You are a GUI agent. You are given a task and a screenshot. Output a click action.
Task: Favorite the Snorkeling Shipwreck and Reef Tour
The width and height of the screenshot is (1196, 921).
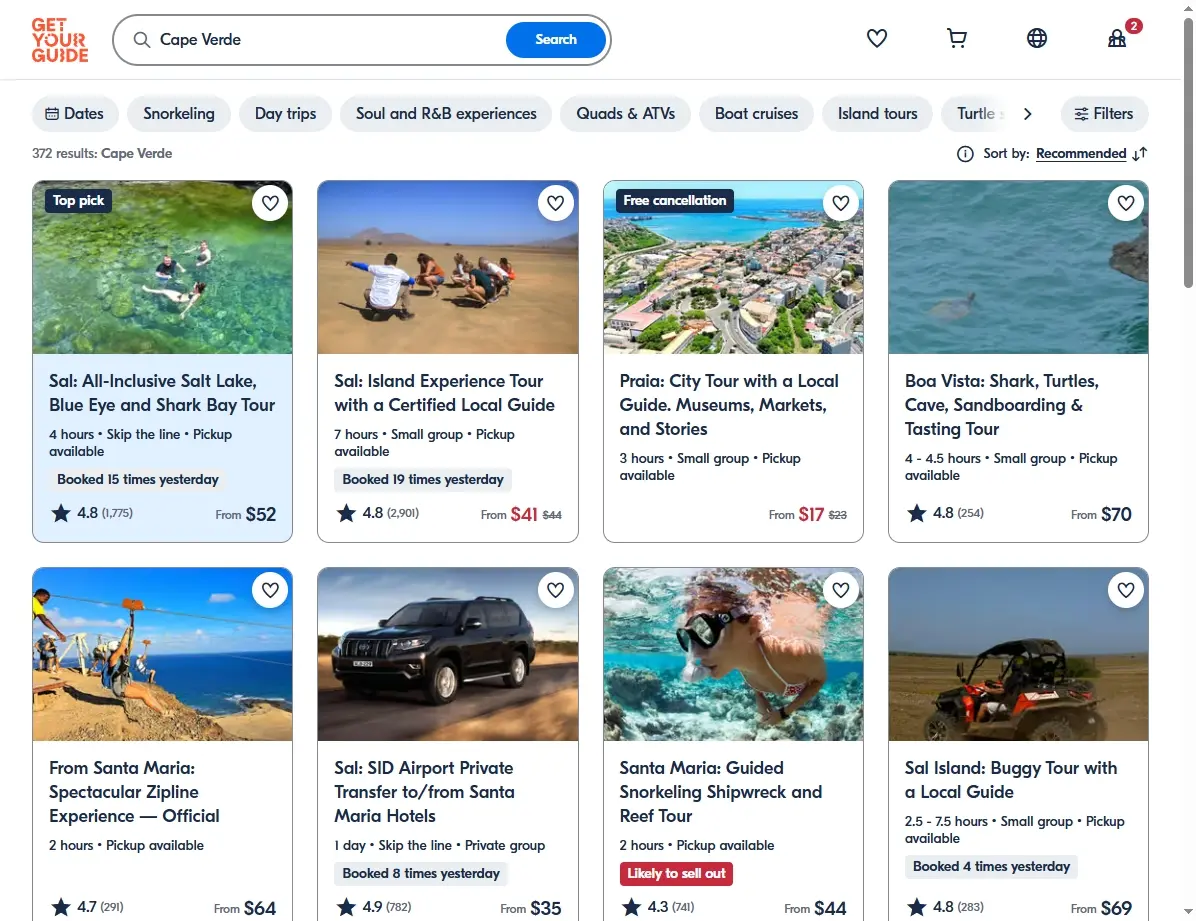(x=841, y=590)
